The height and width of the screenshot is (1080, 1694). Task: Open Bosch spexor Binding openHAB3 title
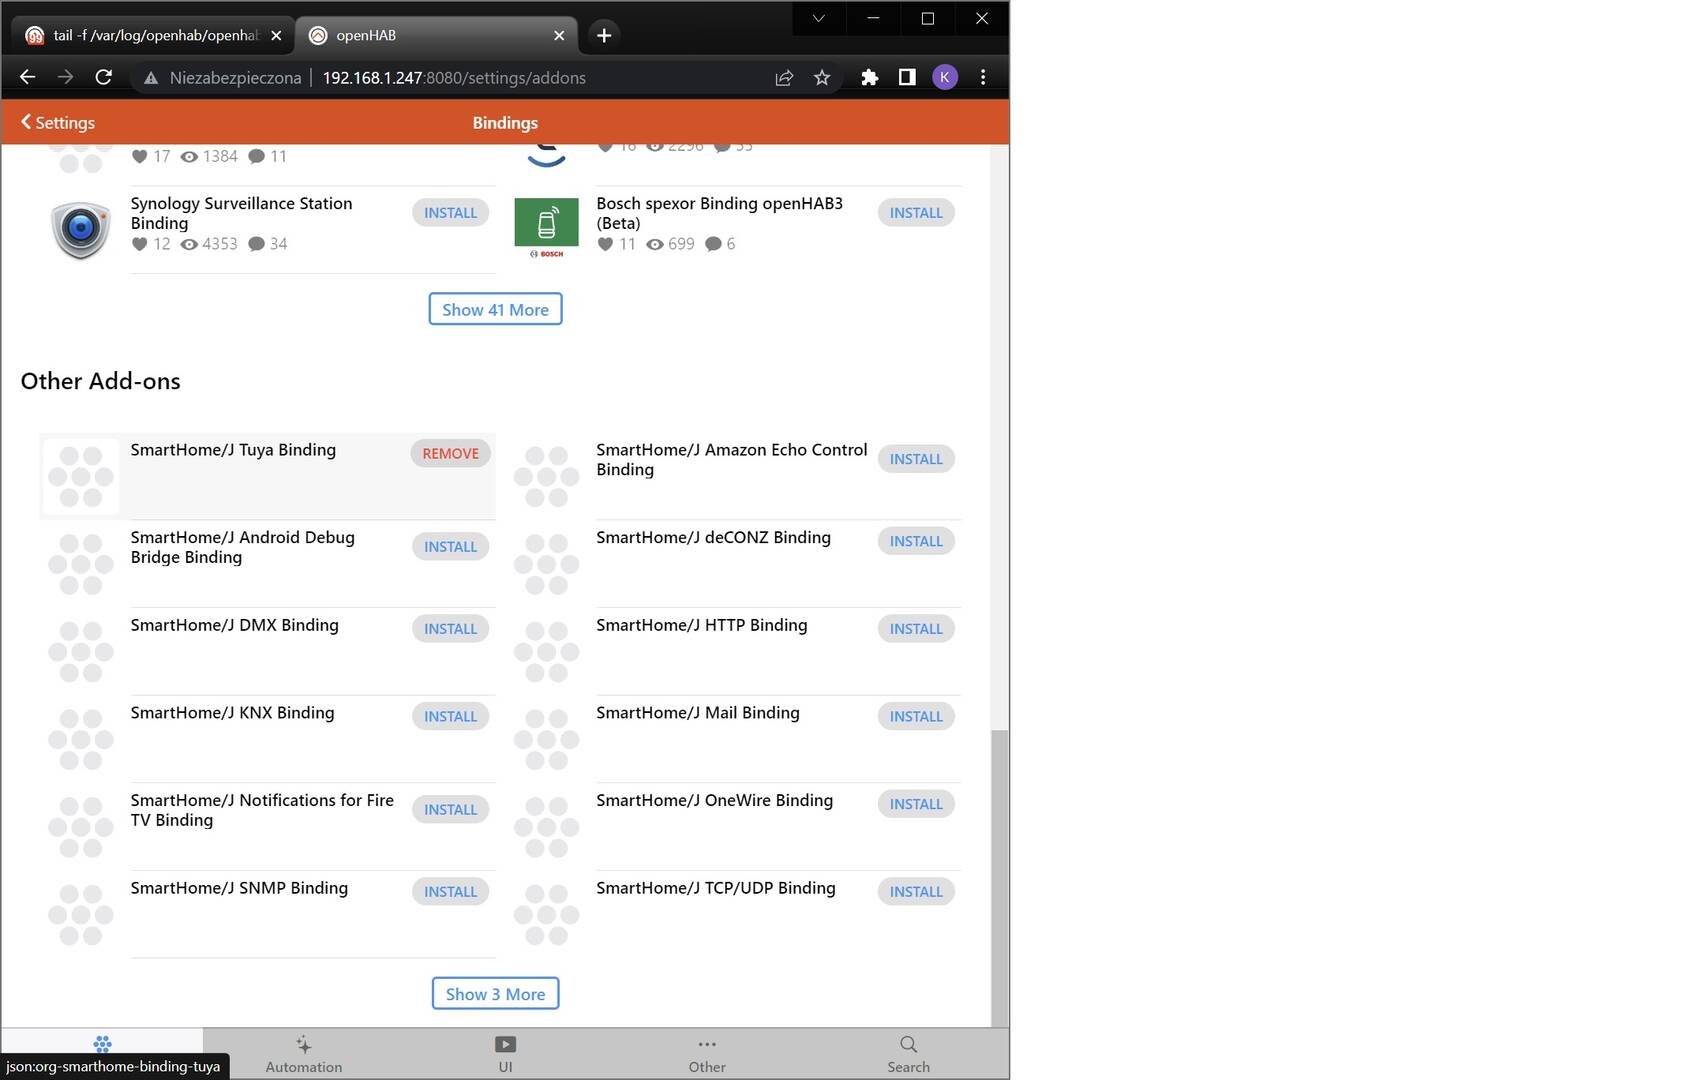[720, 213]
